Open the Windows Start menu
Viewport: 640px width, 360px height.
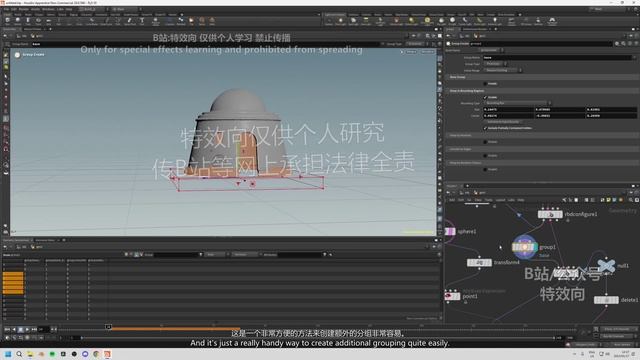point(8,354)
